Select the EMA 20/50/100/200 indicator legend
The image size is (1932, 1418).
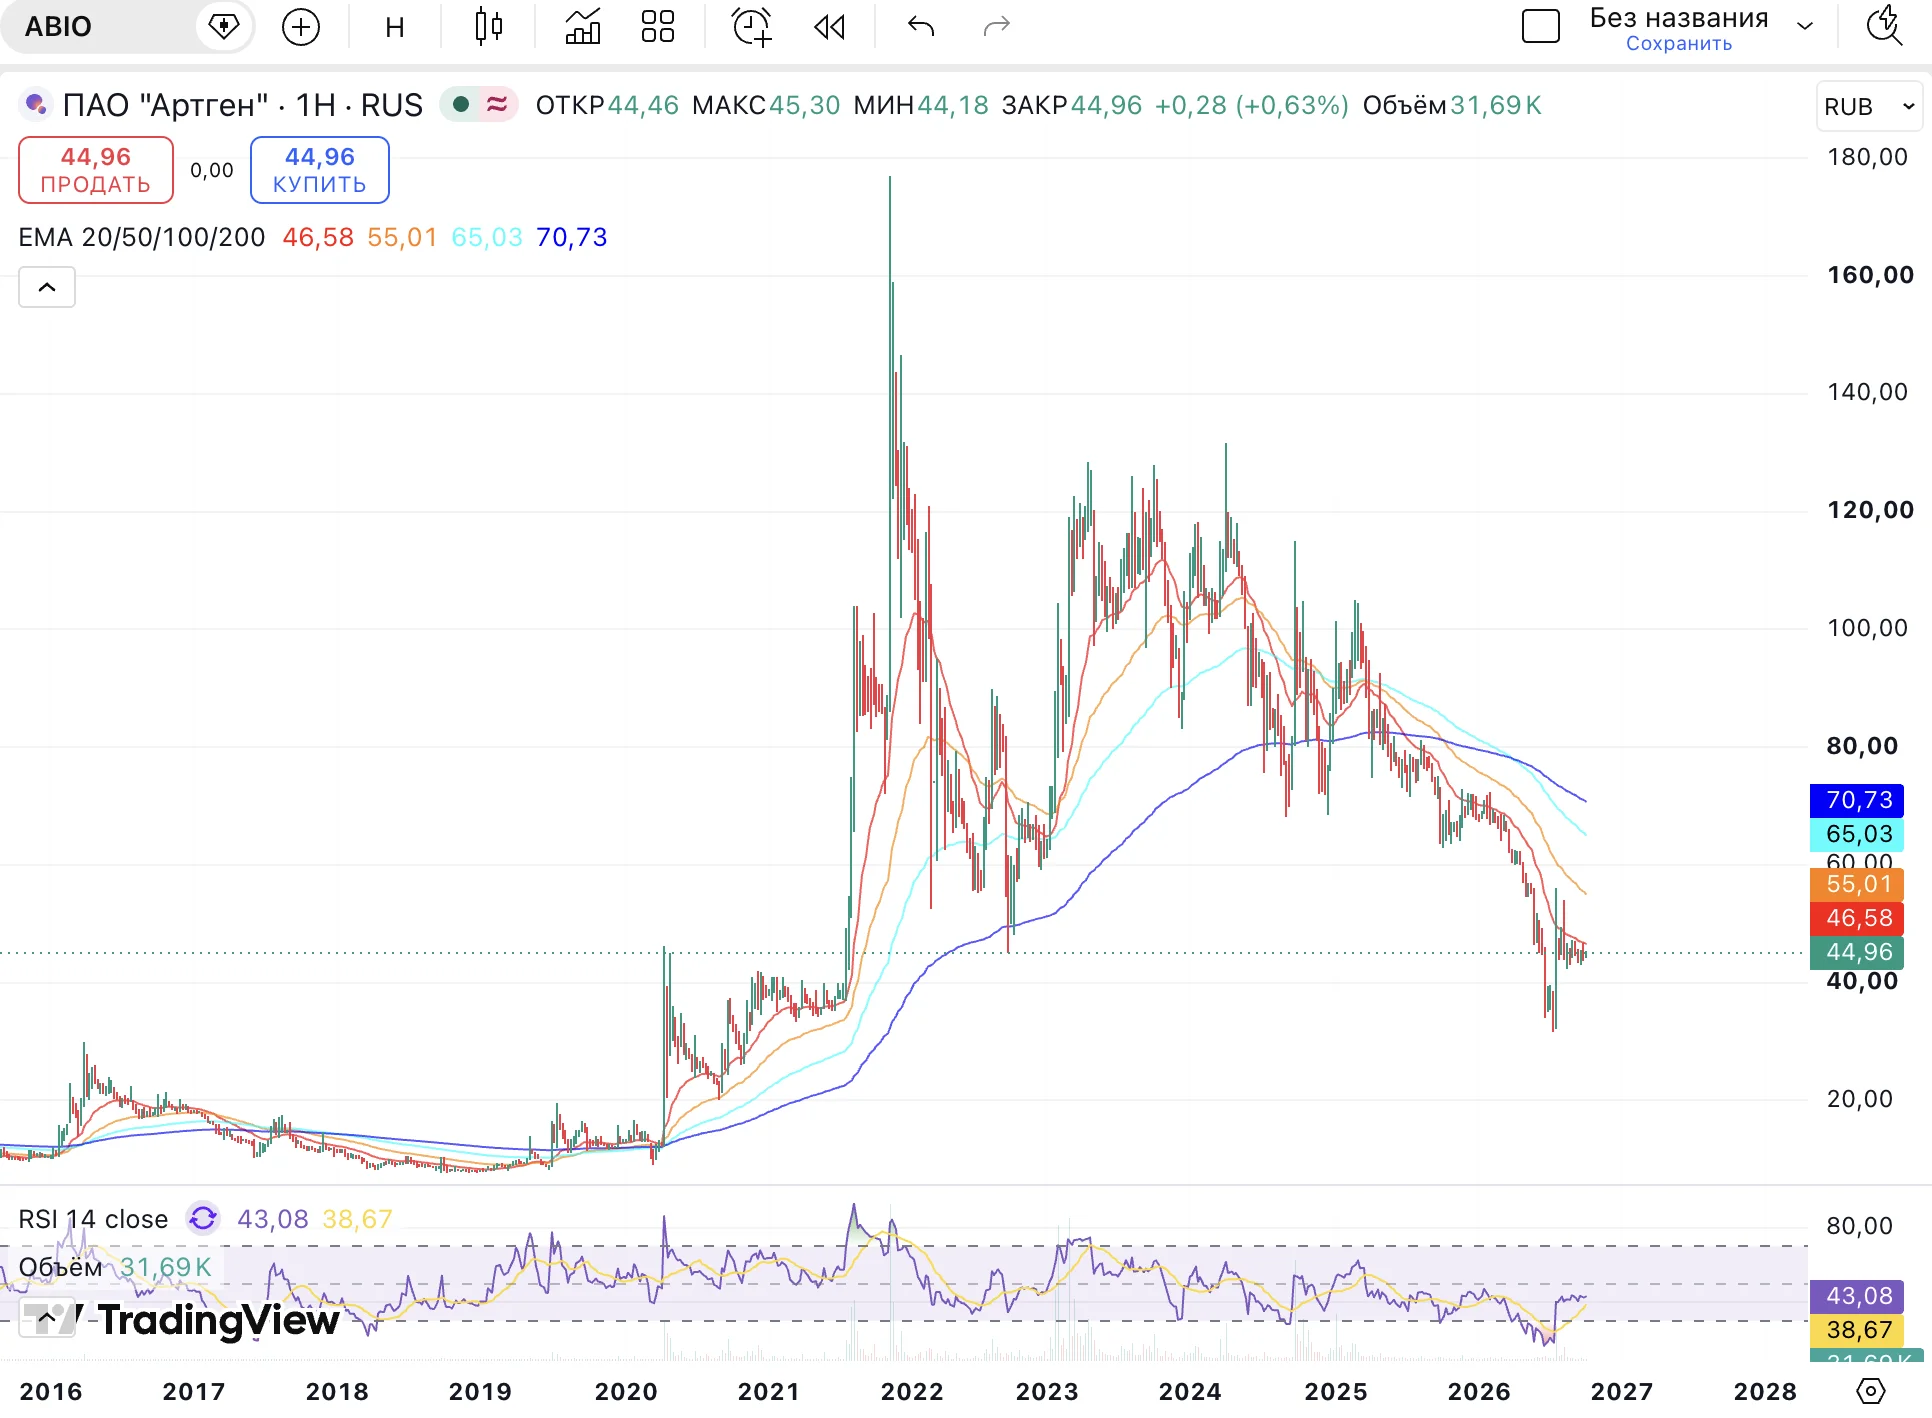point(142,238)
